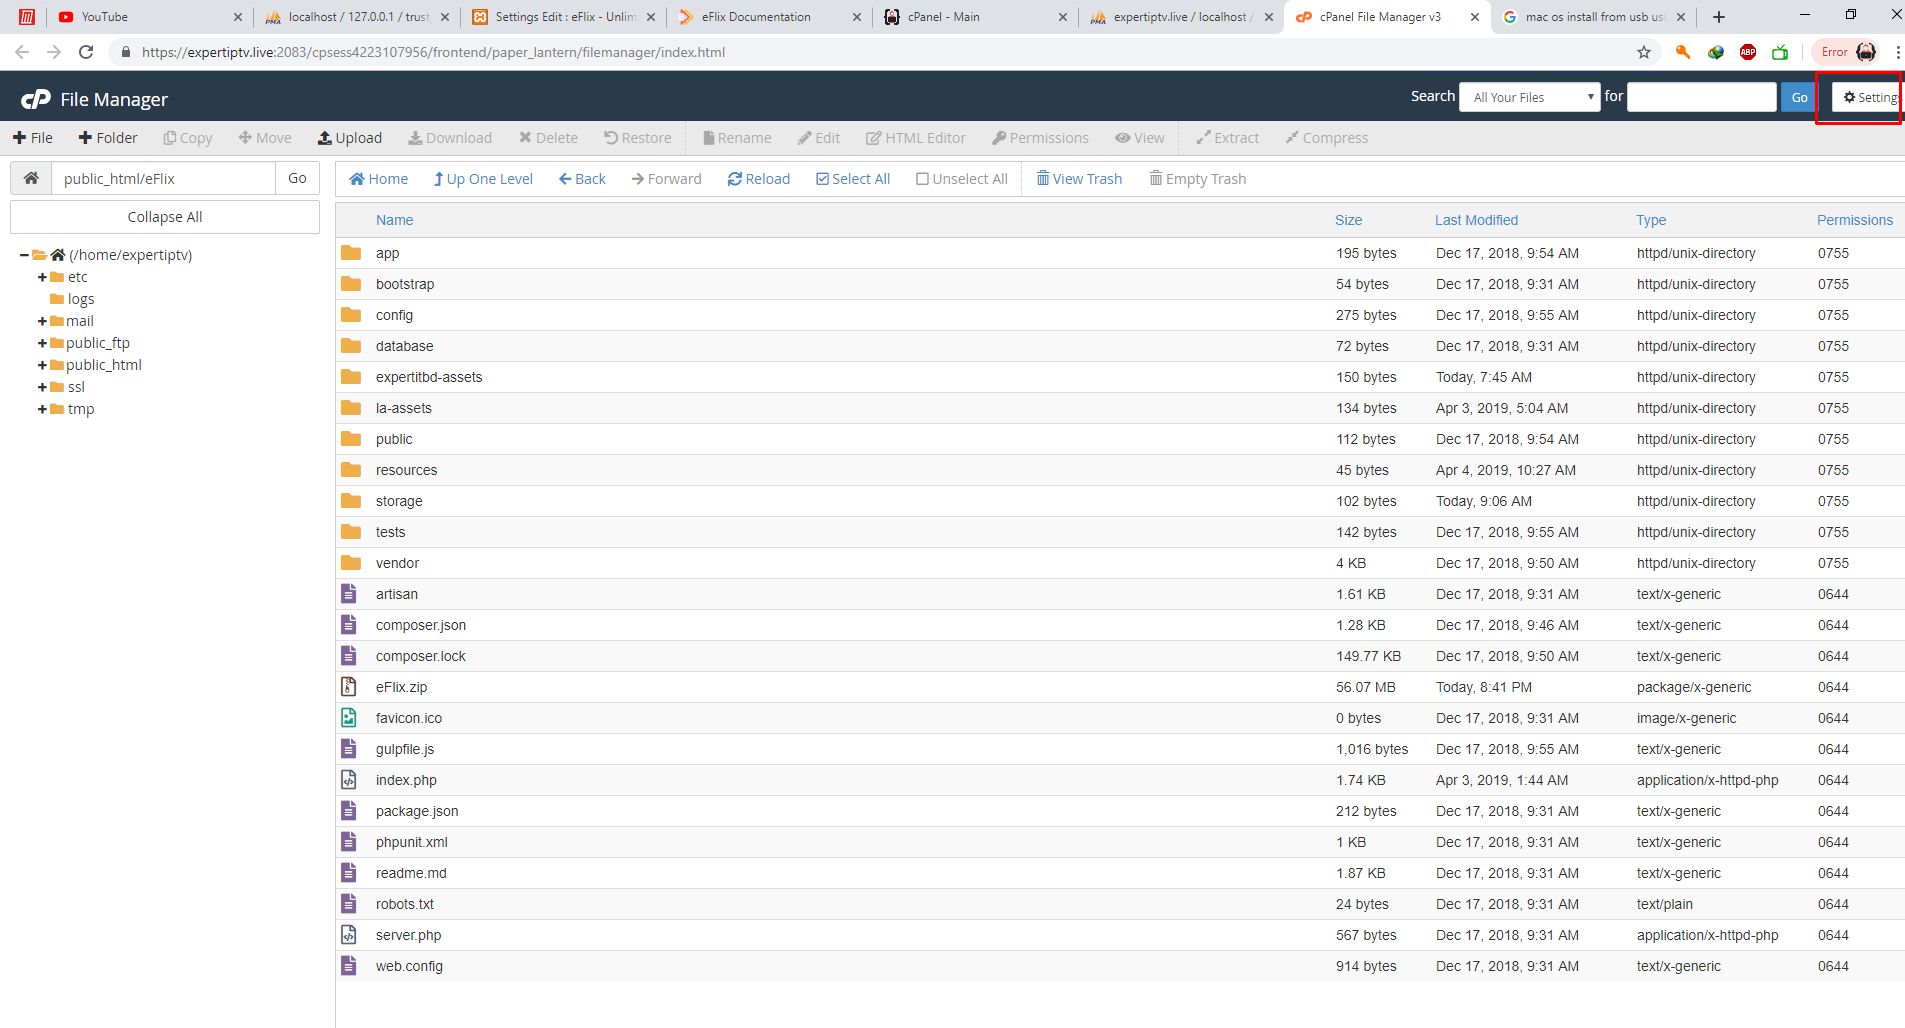Click the app folder icon
The image size is (1905, 1028).
pos(350,253)
